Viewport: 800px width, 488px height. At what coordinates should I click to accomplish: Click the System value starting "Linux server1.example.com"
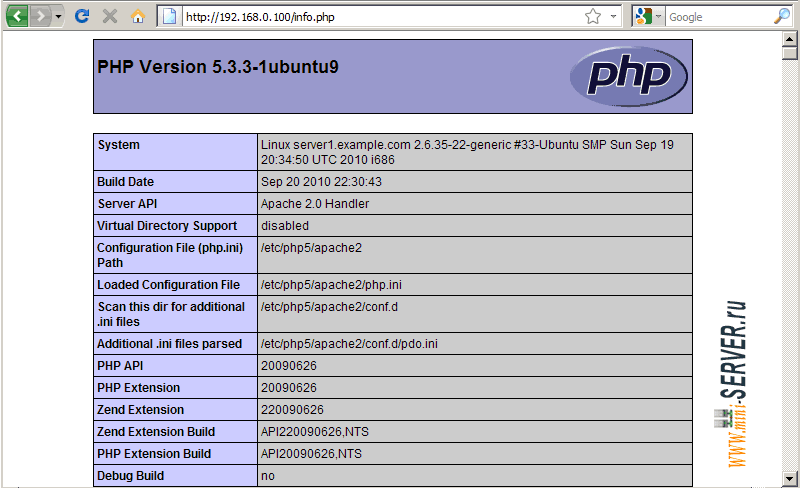point(467,152)
